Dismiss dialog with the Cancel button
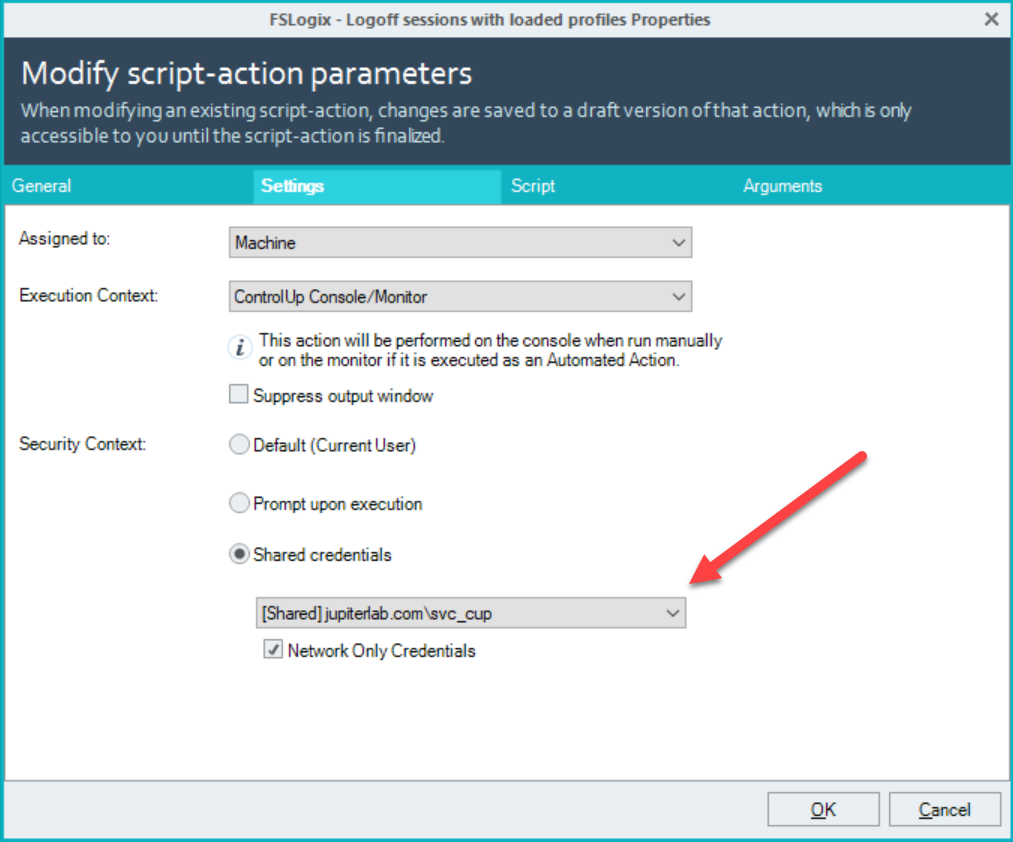This screenshot has width=1013, height=842. (945, 809)
